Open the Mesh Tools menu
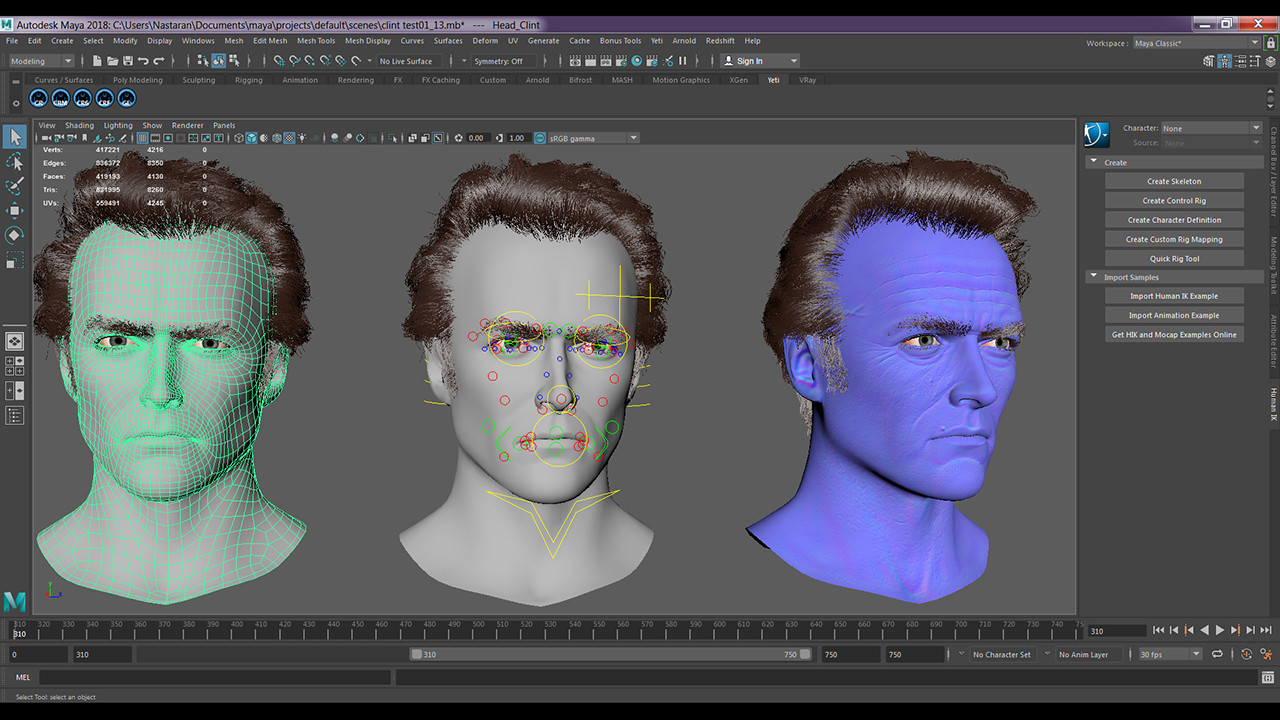The width and height of the screenshot is (1280, 720). (x=316, y=41)
